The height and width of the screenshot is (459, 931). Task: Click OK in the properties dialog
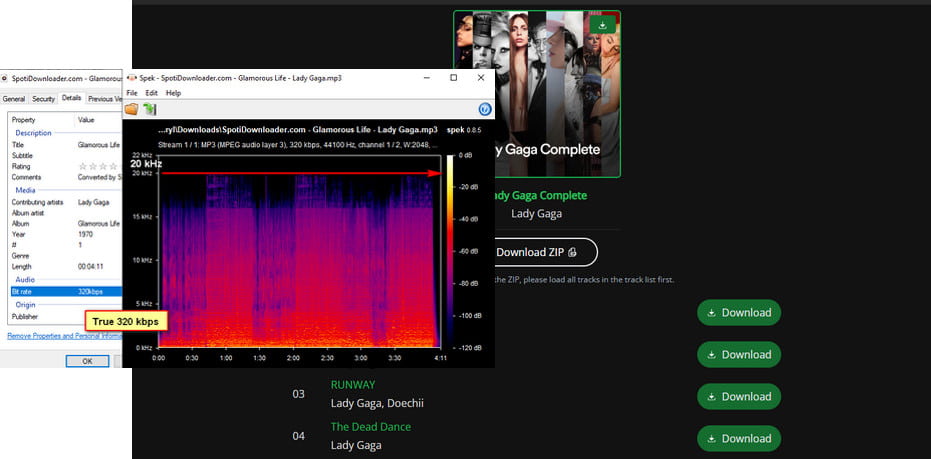[87, 361]
